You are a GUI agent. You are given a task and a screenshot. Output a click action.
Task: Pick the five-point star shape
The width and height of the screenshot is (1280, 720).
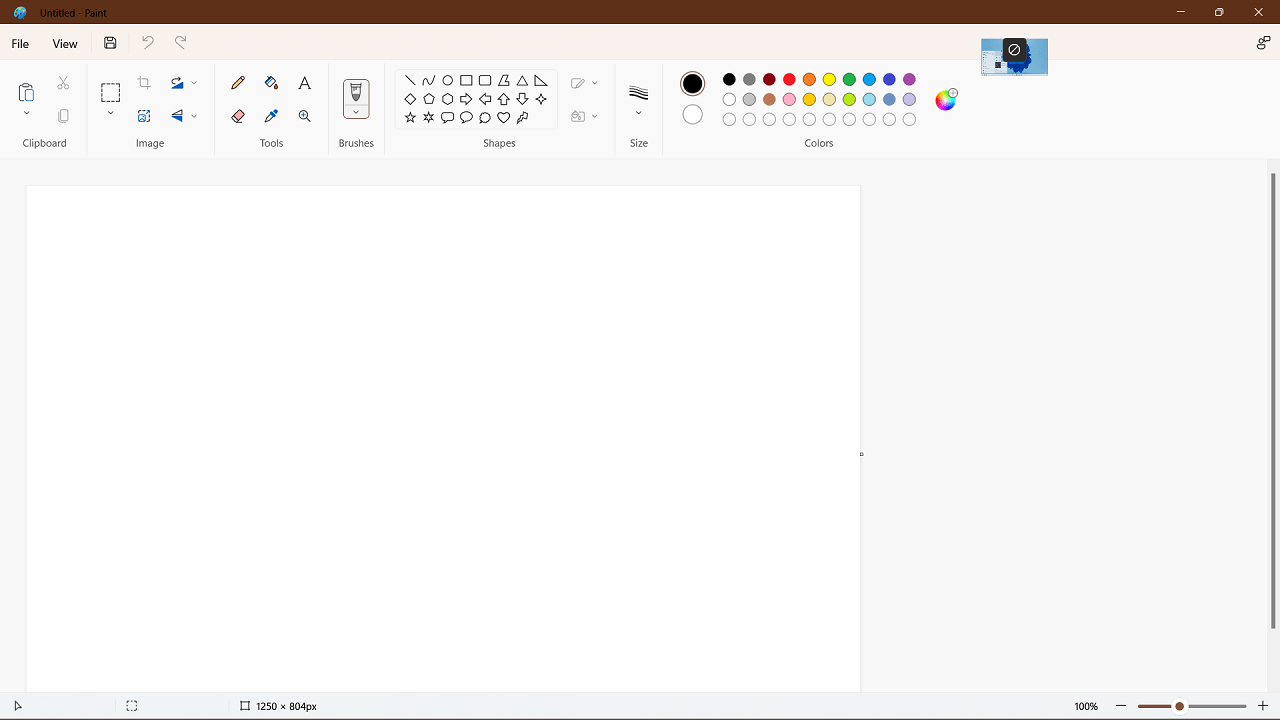coord(410,118)
